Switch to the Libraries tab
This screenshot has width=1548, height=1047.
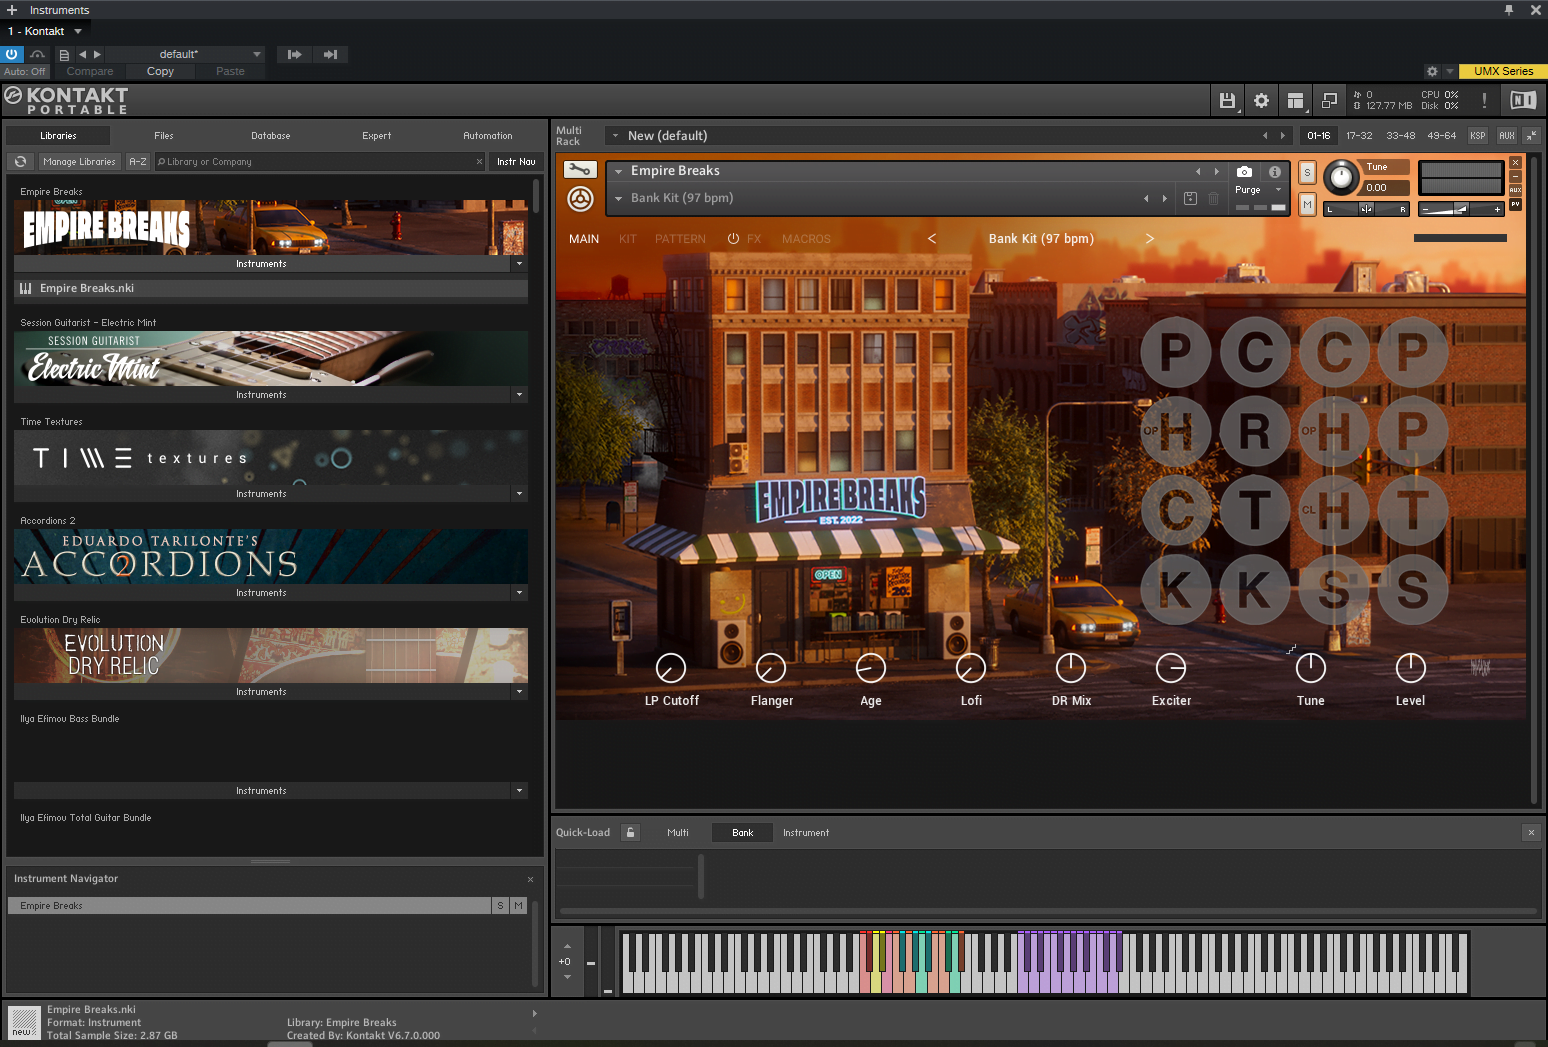[x=58, y=136]
